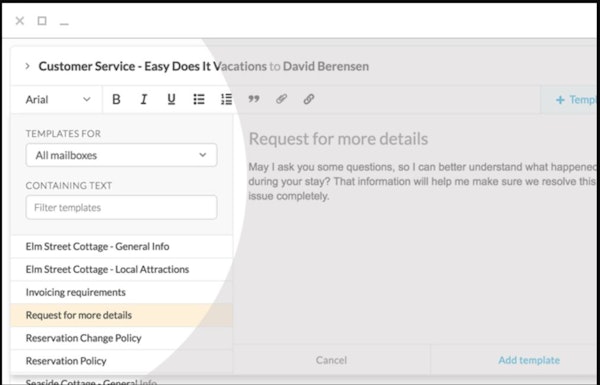Minimize the window with dash icon
The width and height of the screenshot is (600, 385).
pyautogui.click(x=64, y=24)
